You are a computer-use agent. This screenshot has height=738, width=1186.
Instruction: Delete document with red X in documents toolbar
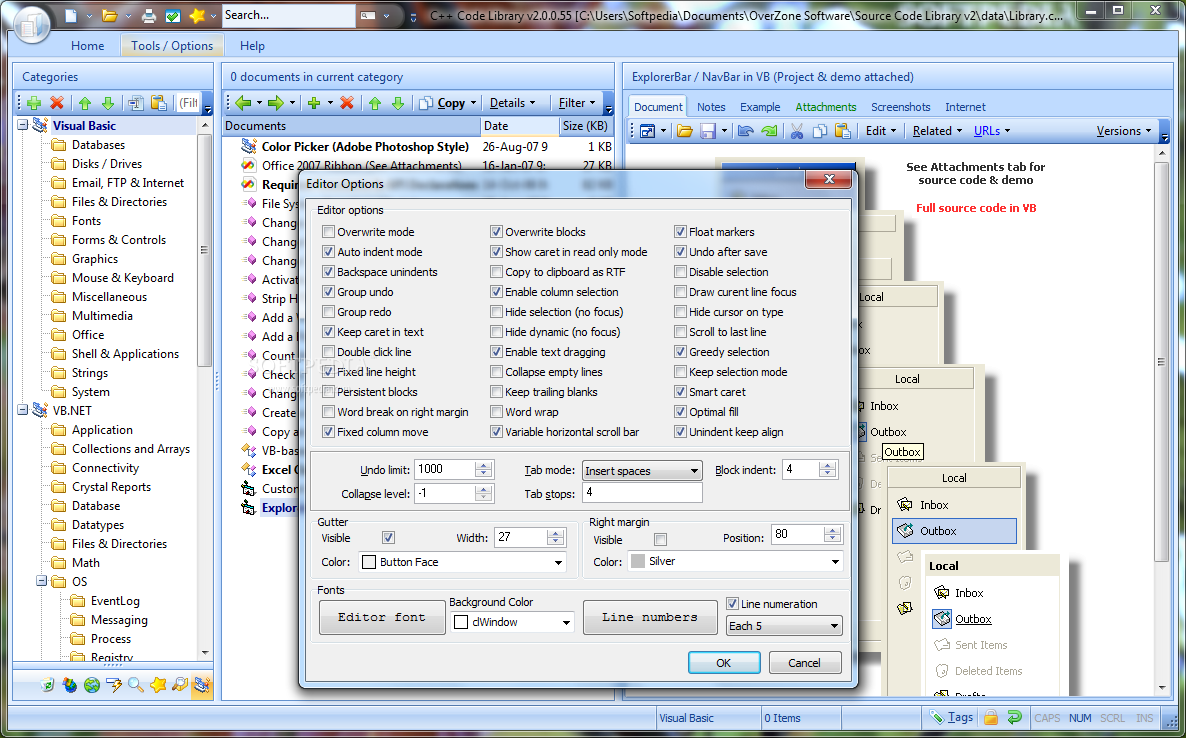point(346,103)
